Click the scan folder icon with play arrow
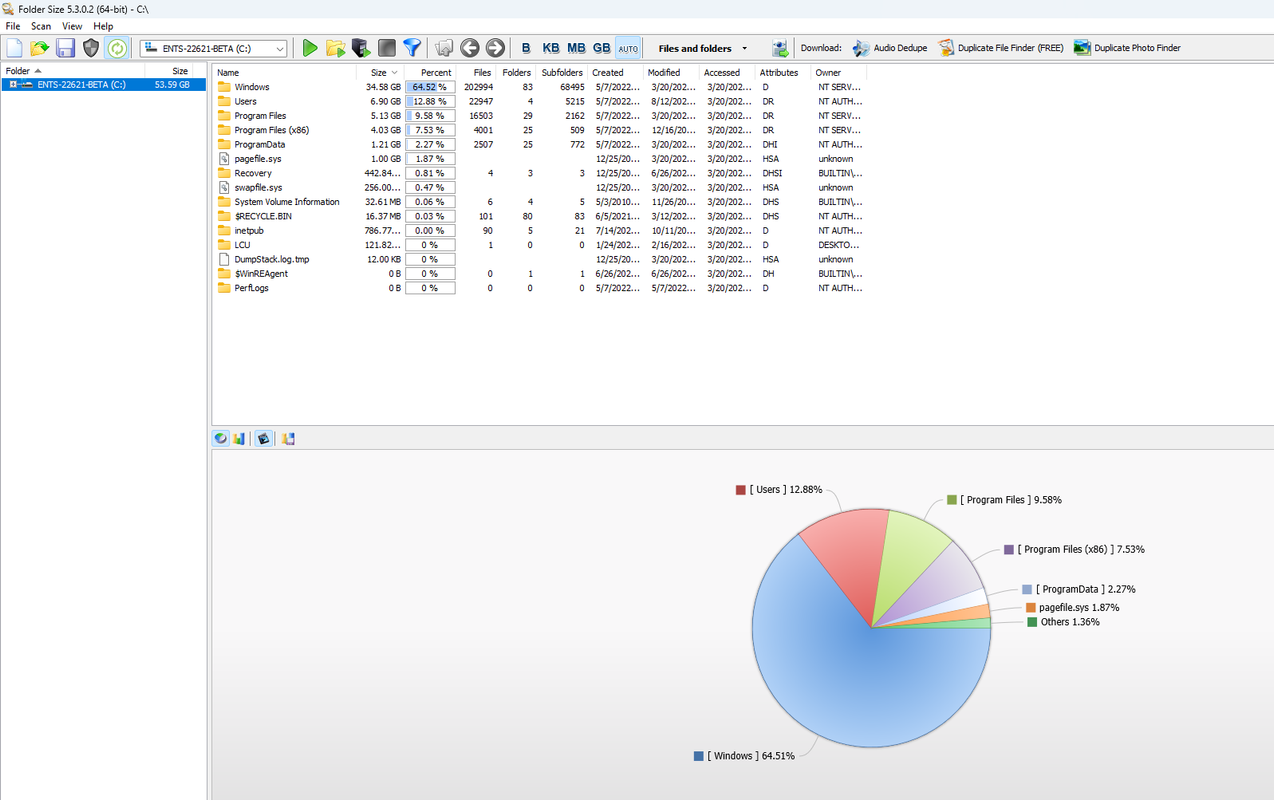This screenshot has width=1274, height=800. pos(335,48)
